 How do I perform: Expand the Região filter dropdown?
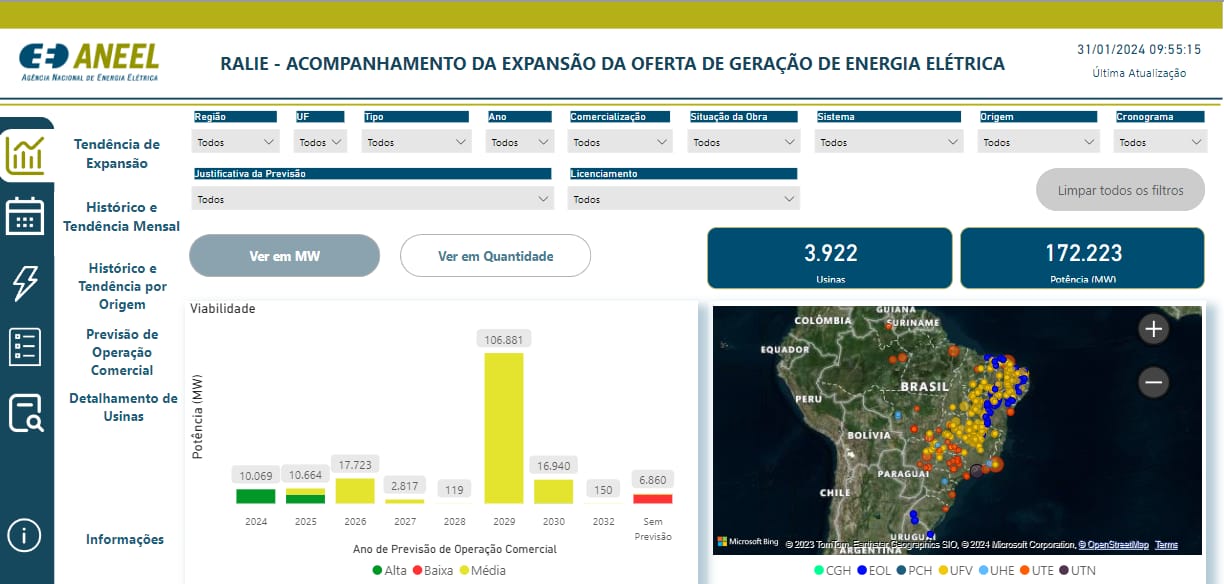[x=236, y=142]
